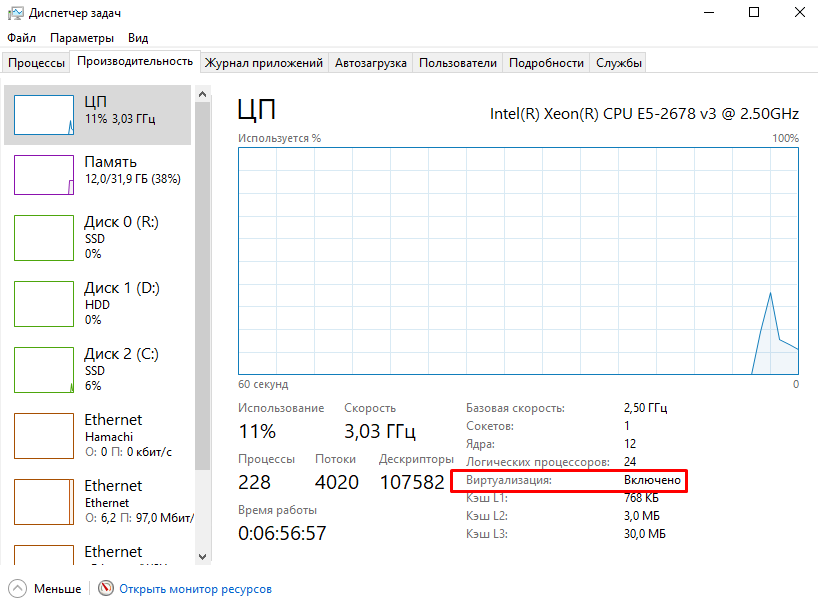Click the ЦП 11% 3,03 ГГц label
818x610 pixels.
120,110
